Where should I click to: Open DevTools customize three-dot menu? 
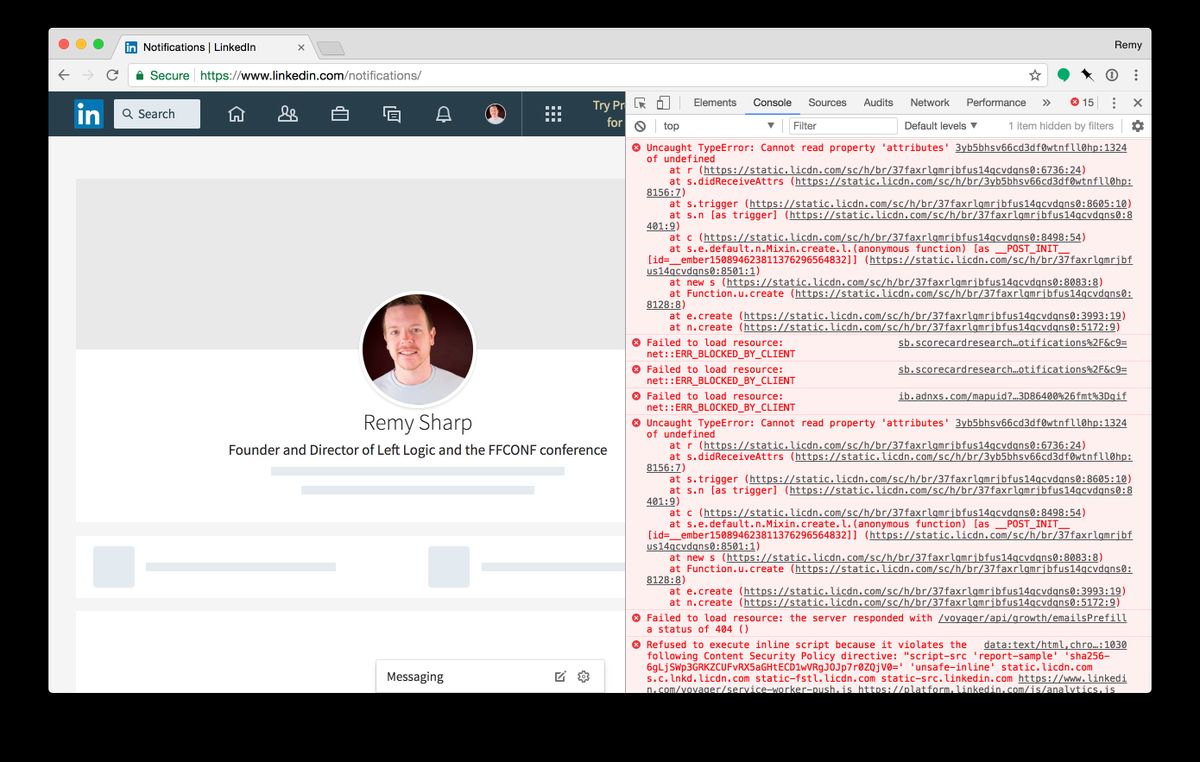coord(1115,103)
